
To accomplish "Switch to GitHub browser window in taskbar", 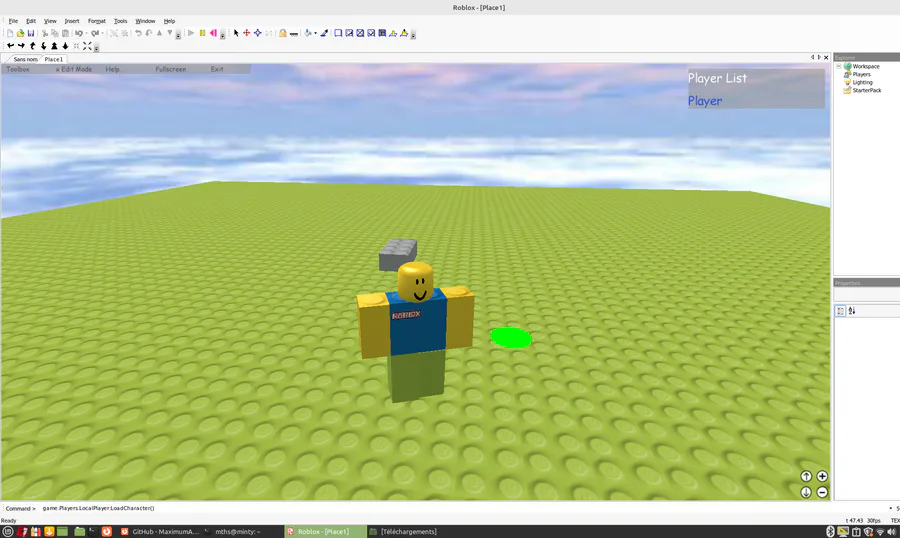I will tap(160, 532).
